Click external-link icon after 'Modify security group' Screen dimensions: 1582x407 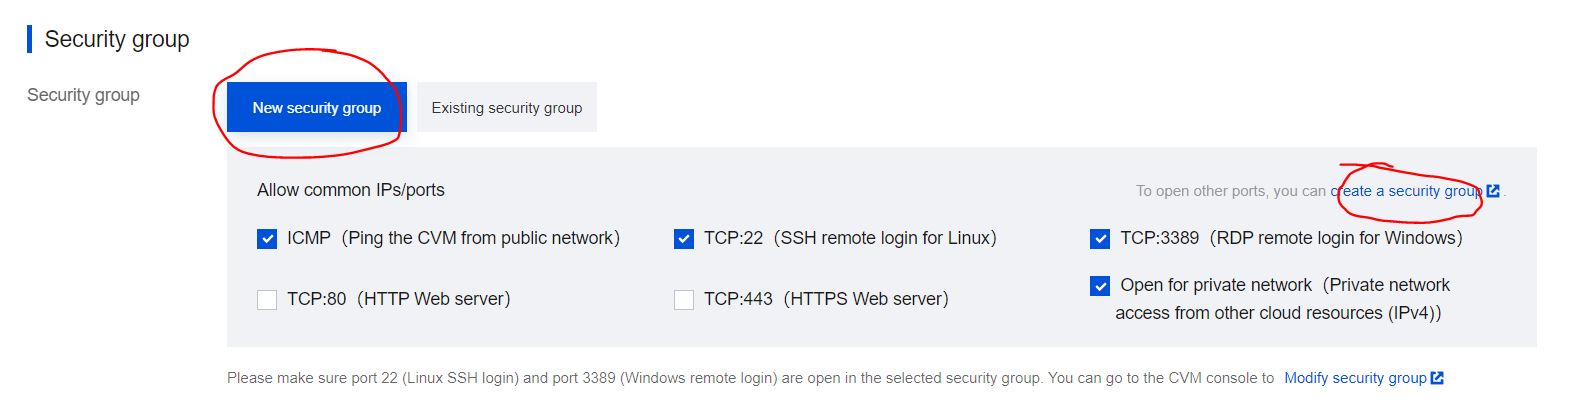pos(1437,378)
